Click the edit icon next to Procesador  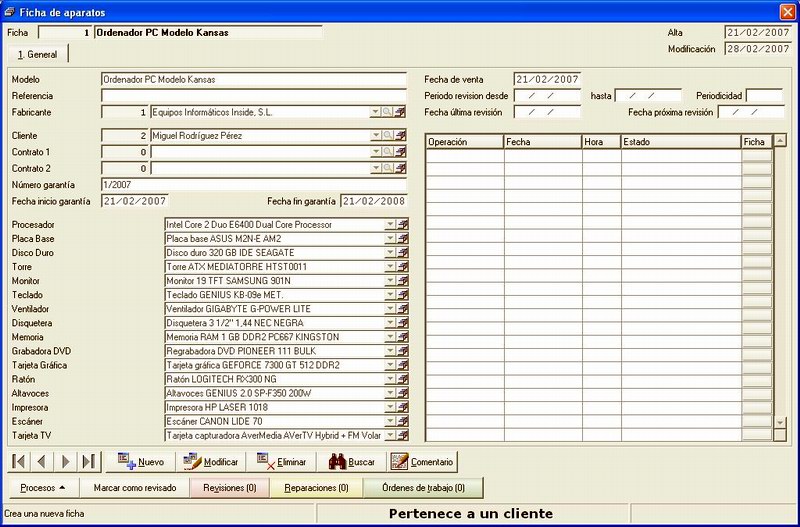pyautogui.click(x=403, y=224)
